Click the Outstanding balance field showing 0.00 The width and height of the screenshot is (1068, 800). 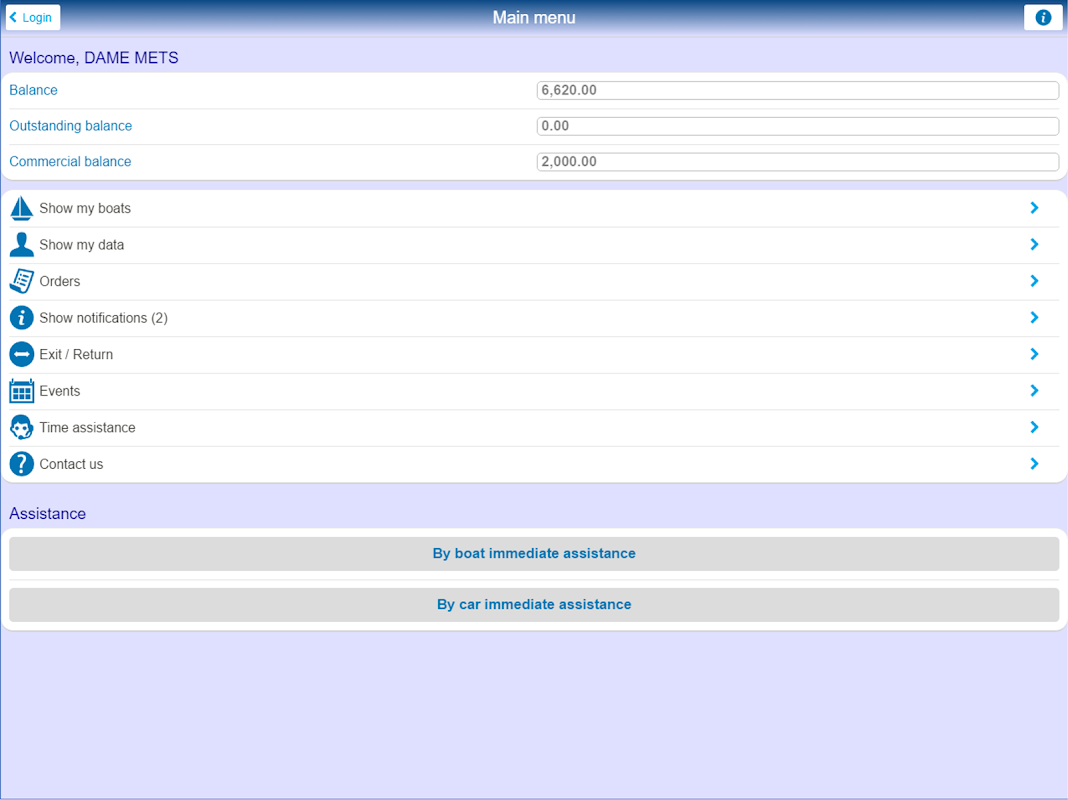798,126
